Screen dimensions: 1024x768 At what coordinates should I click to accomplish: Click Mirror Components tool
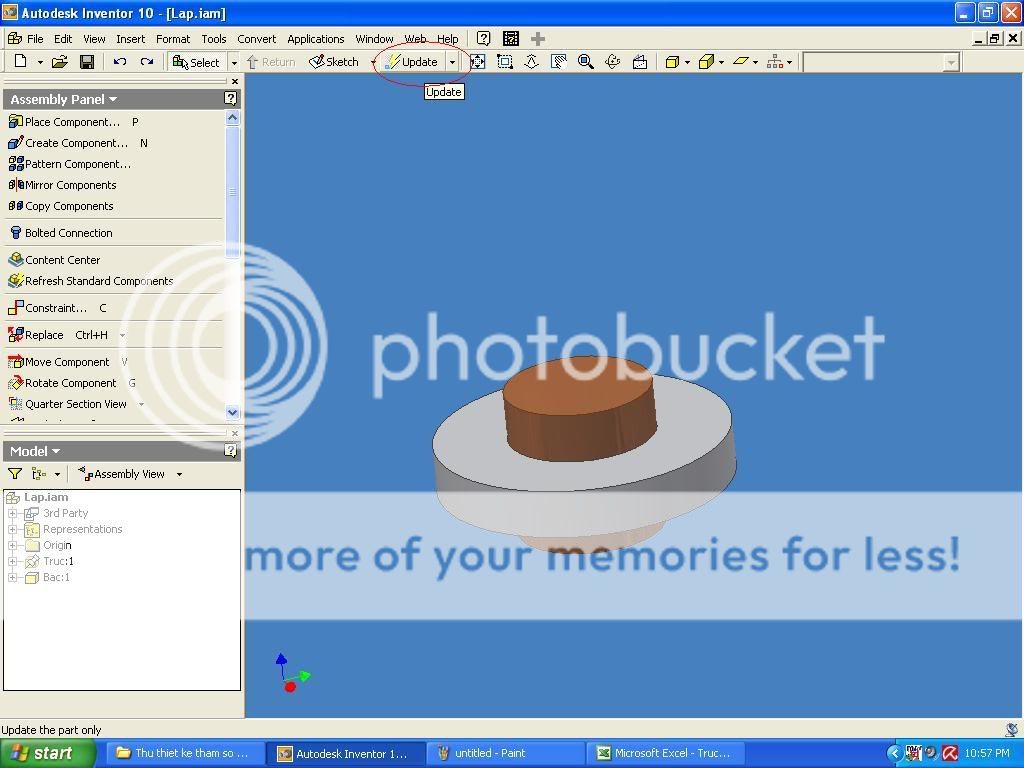pyautogui.click(x=62, y=185)
